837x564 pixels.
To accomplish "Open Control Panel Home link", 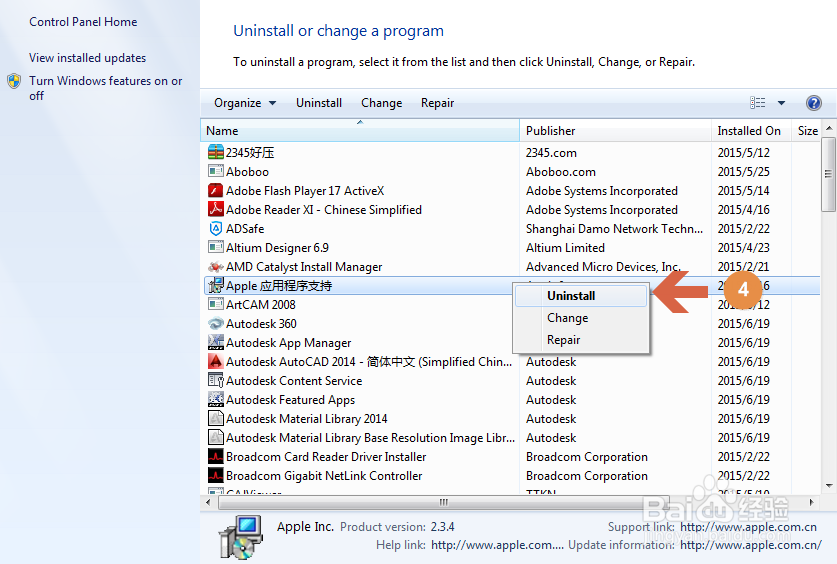I will tap(83, 22).
